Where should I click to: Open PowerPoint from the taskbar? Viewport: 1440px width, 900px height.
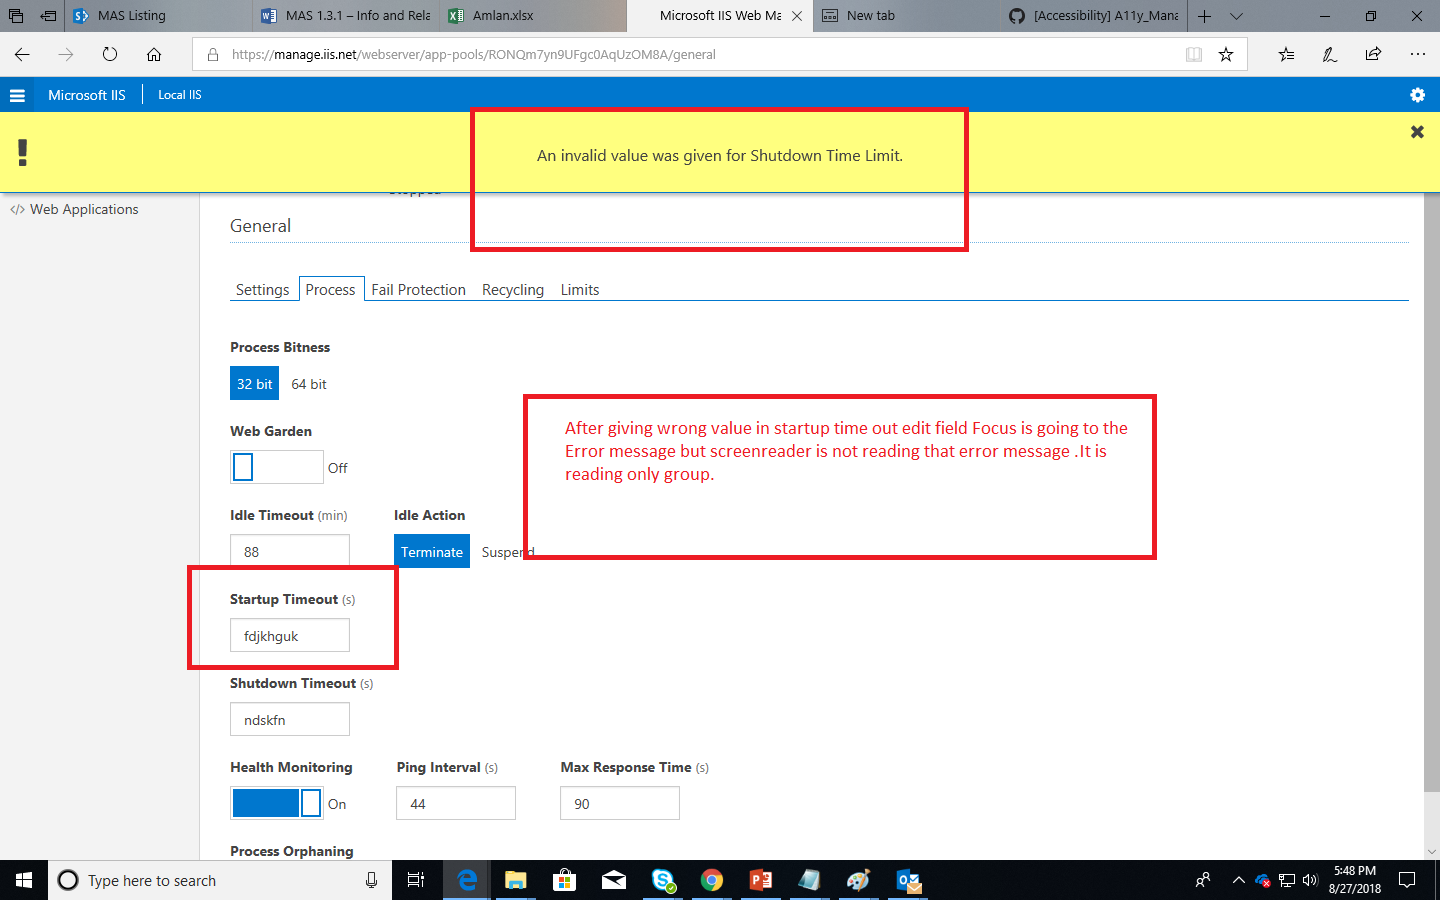[760, 880]
